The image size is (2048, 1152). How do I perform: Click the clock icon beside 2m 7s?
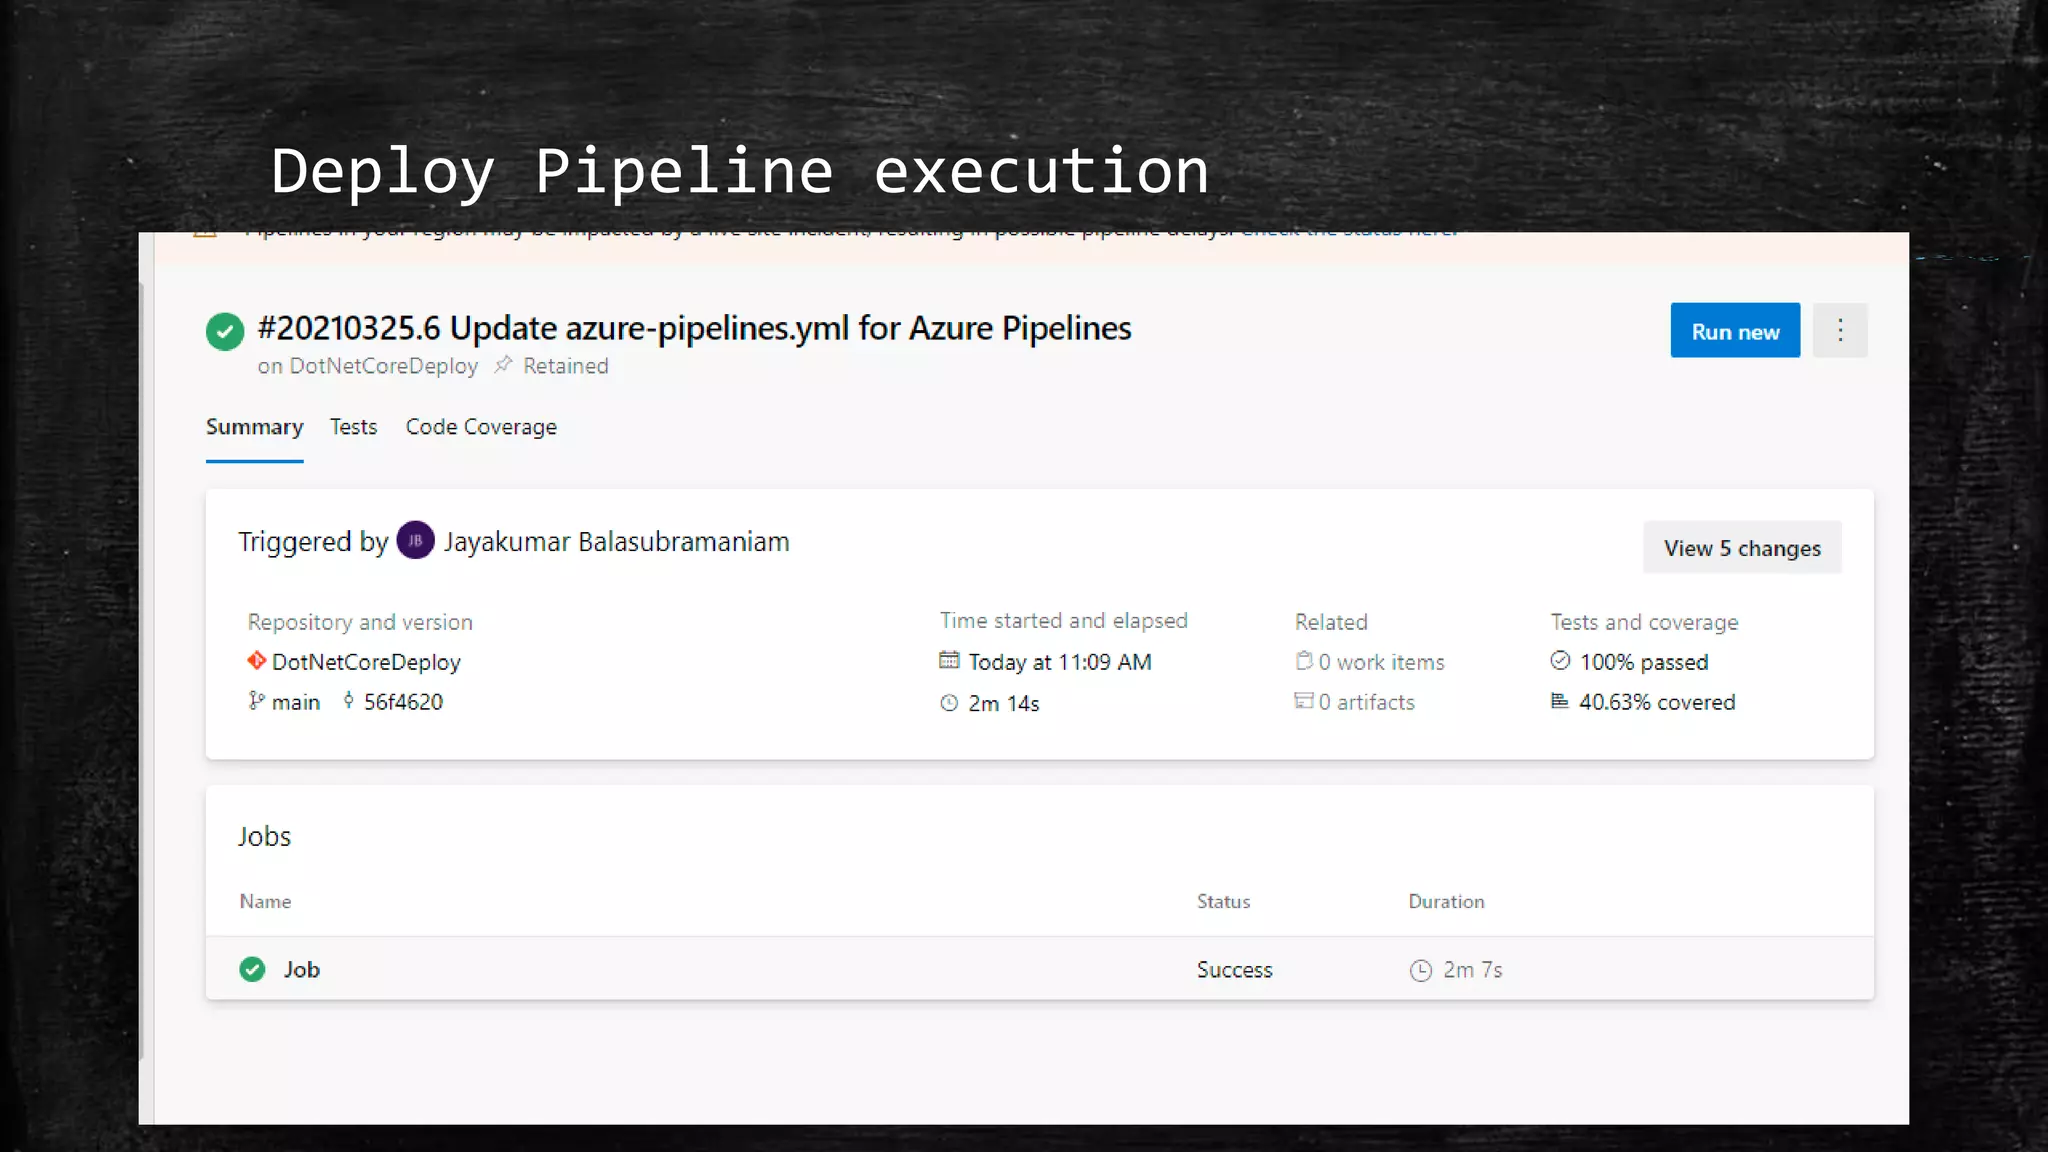click(1420, 970)
